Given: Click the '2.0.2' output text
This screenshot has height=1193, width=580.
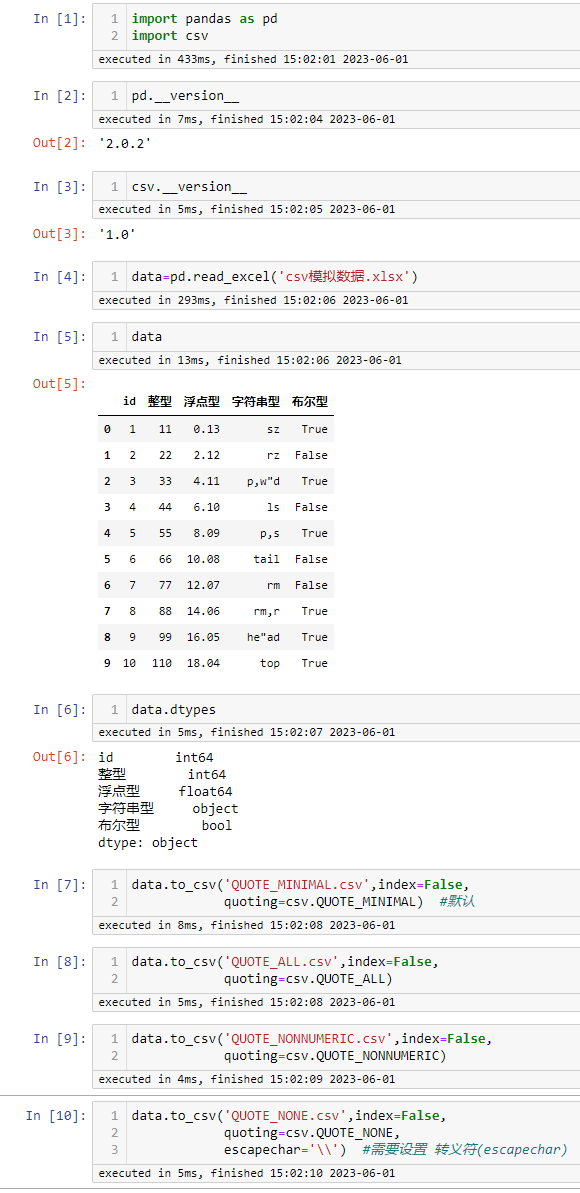Looking at the screenshot, I should (125, 142).
